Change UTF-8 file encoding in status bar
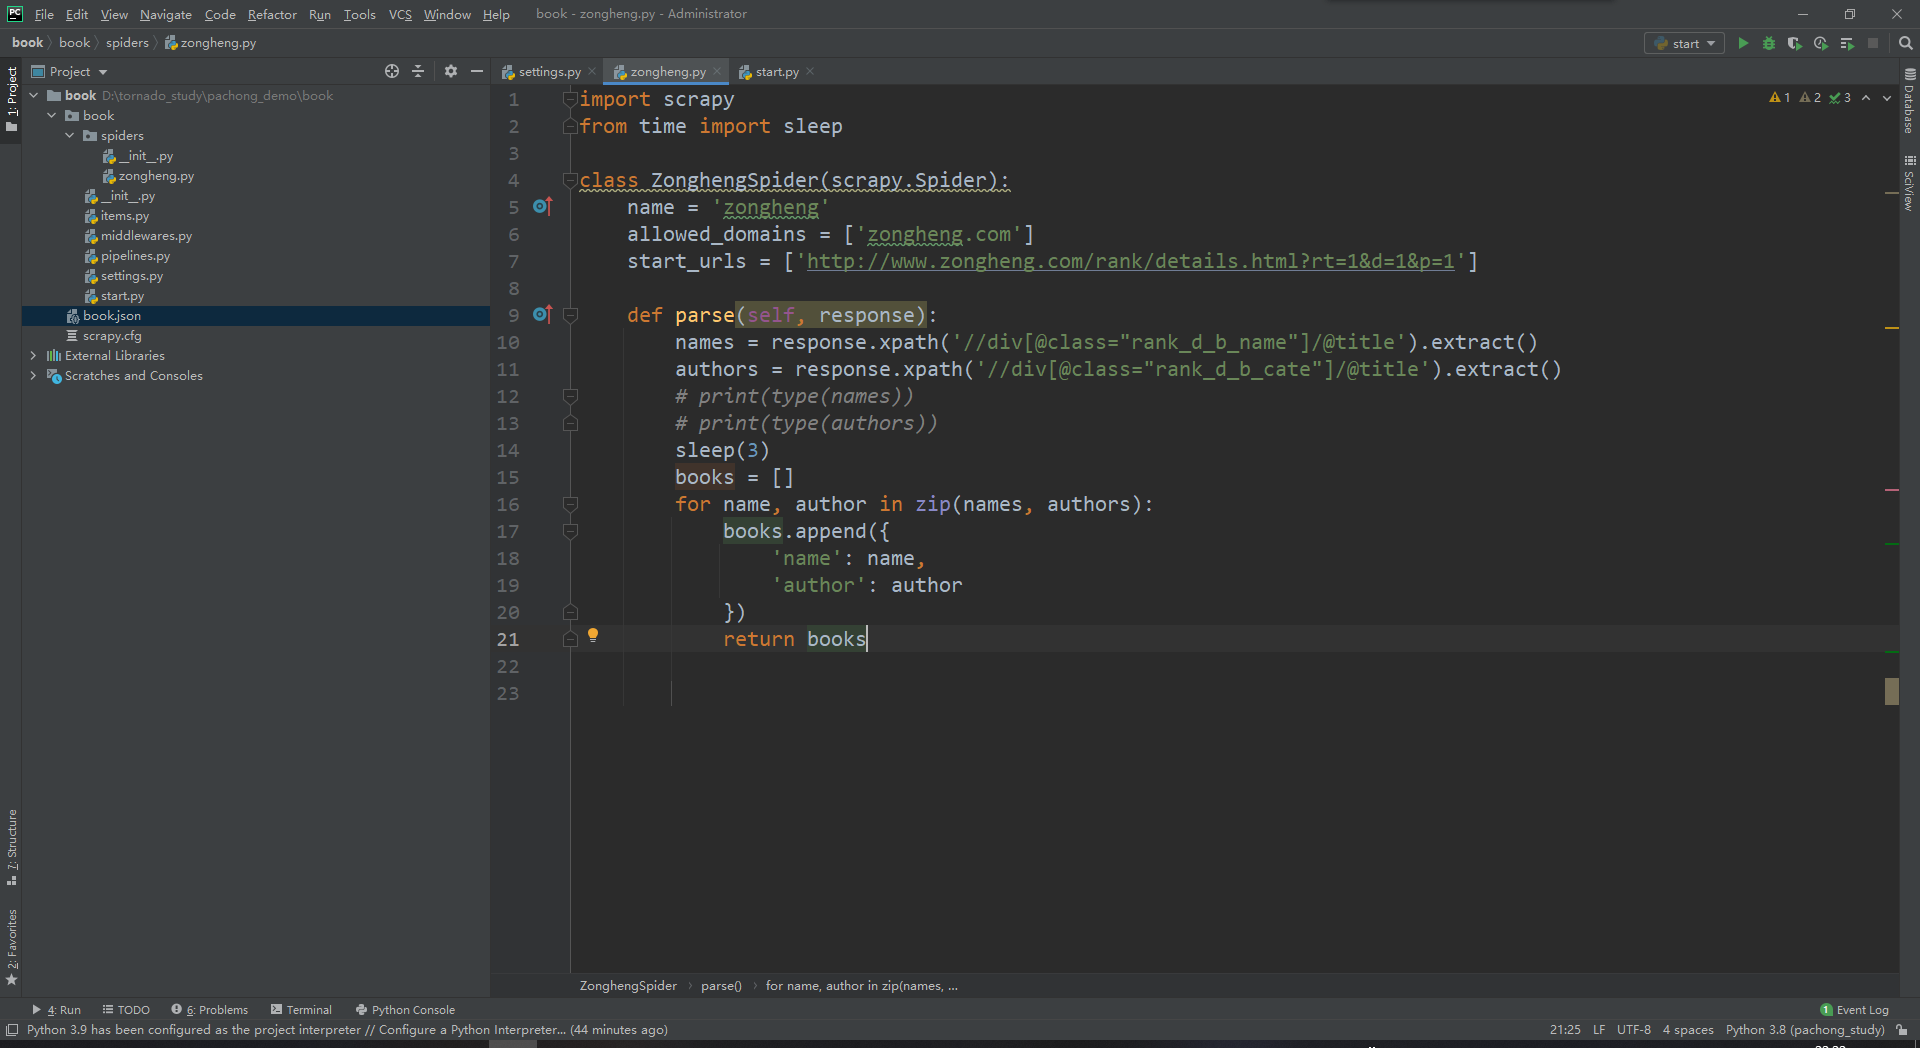This screenshot has height=1048, width=1920. (1634, 1030)
